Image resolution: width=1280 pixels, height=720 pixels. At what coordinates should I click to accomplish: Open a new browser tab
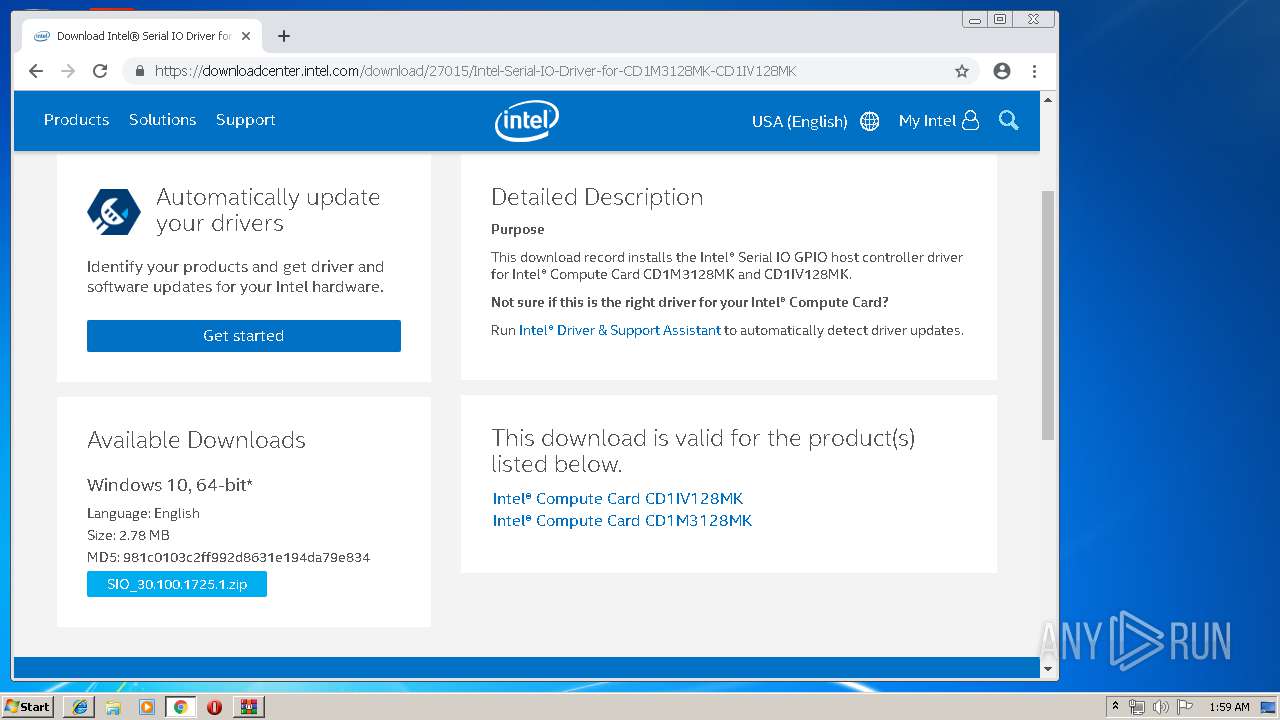point(284,36)
